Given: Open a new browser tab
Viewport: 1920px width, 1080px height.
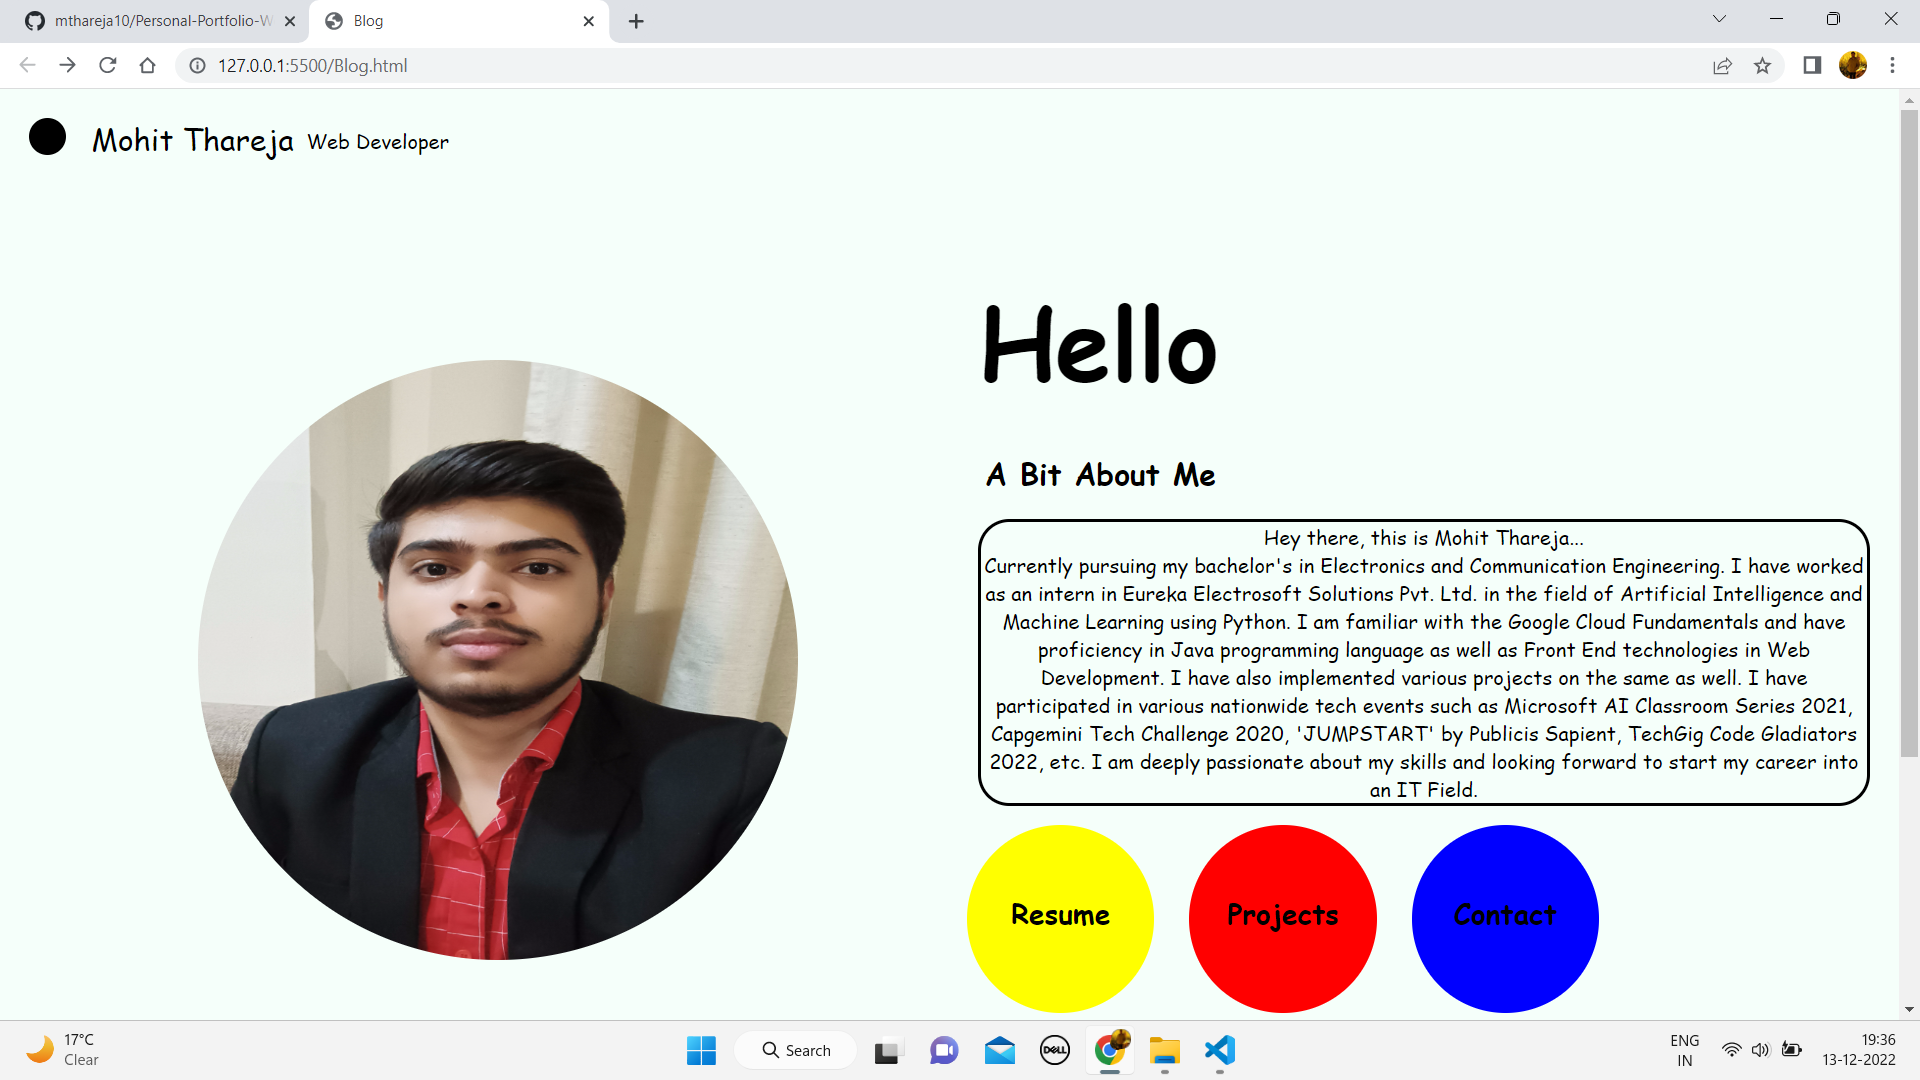Looking at the screenshot, I should click(636, 21).
